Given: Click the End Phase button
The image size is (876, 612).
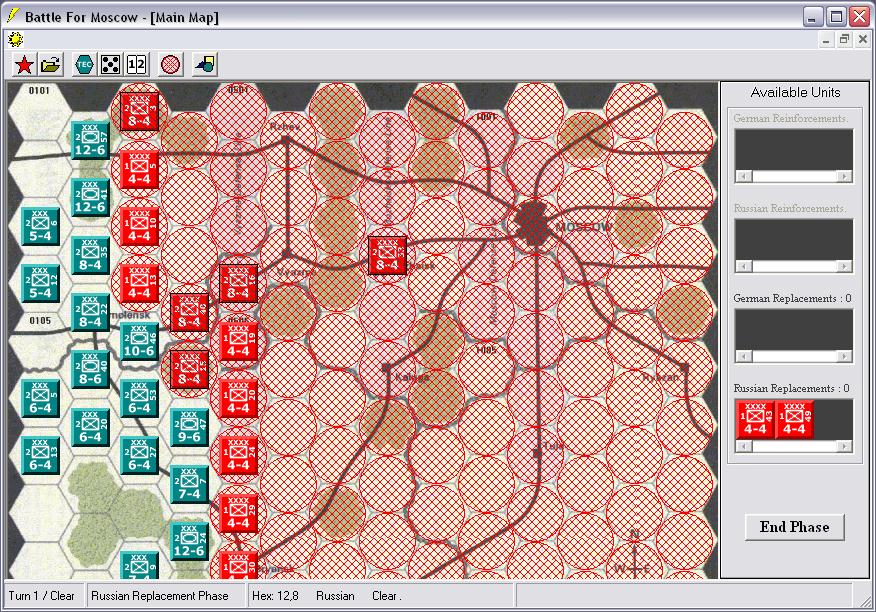Looking at the screenshot, I should (794, 527).
